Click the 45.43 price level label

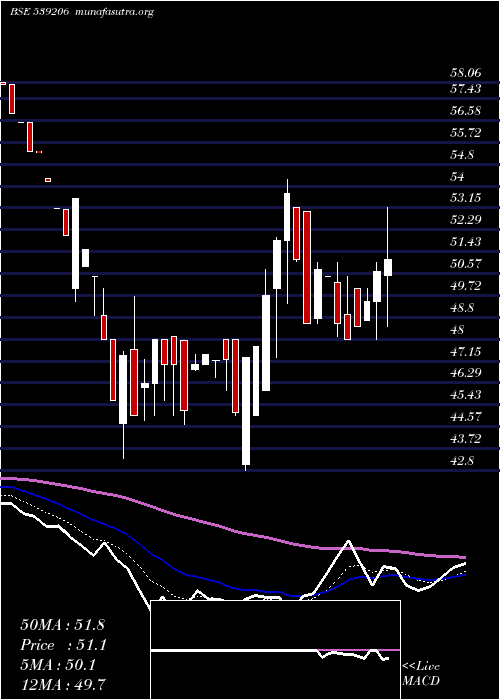pyautogui.click(x=465, y=395)
